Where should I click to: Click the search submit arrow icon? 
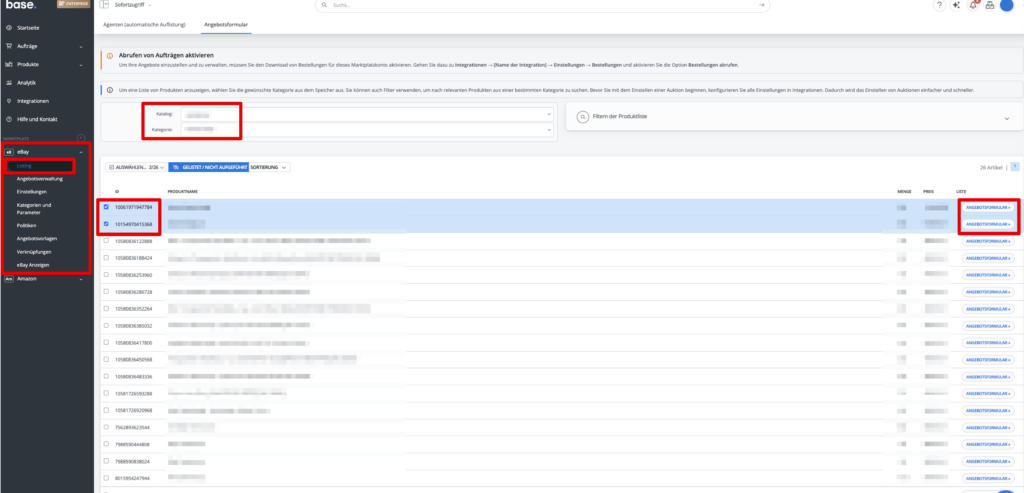click(x=761, y=5)
